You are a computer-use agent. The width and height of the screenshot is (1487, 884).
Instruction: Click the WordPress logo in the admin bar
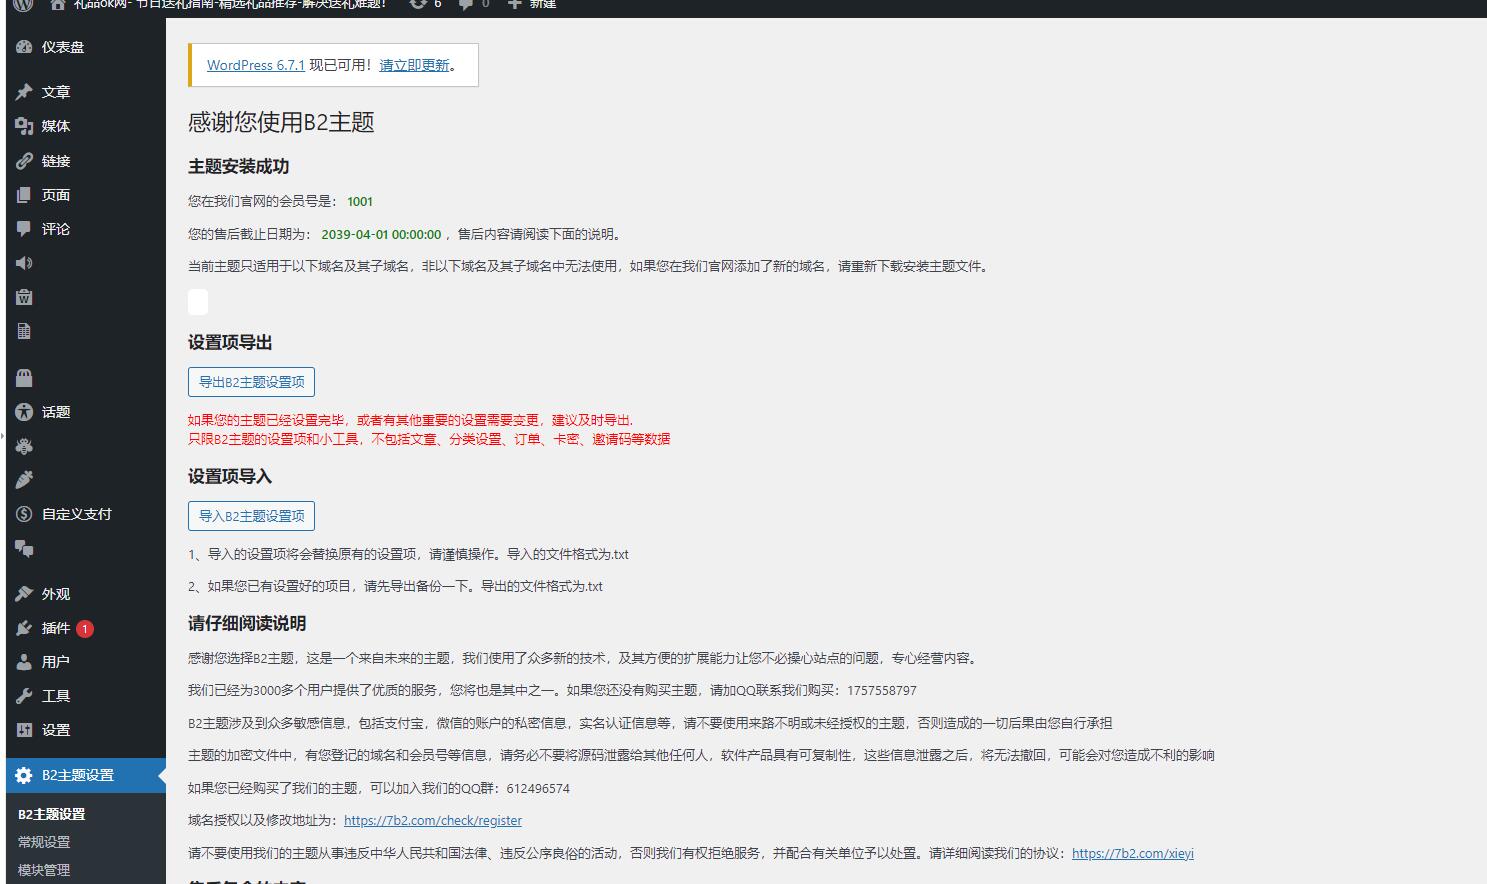(22, 4)
